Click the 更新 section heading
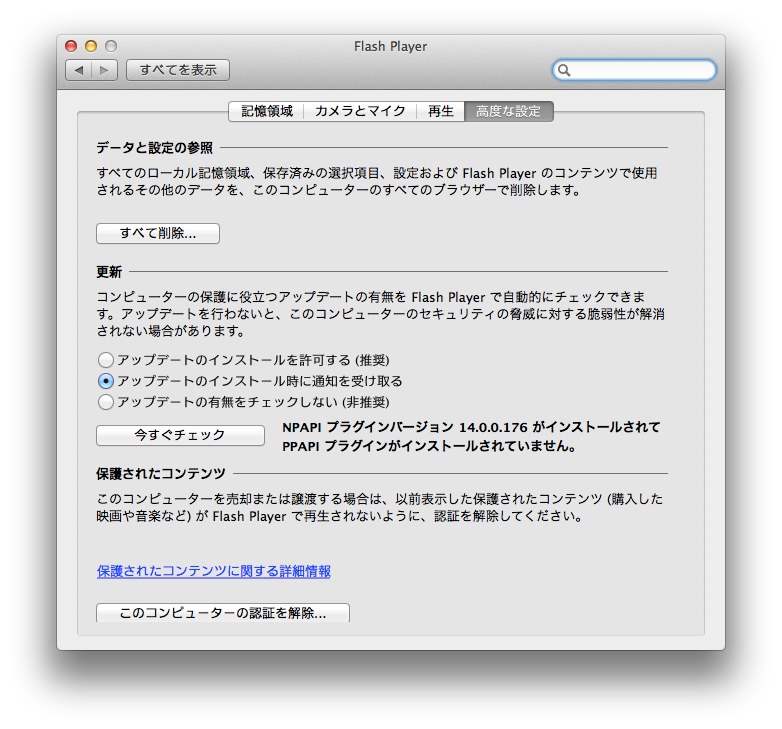This screenshot has width=782, height=729. coord(109,272)
